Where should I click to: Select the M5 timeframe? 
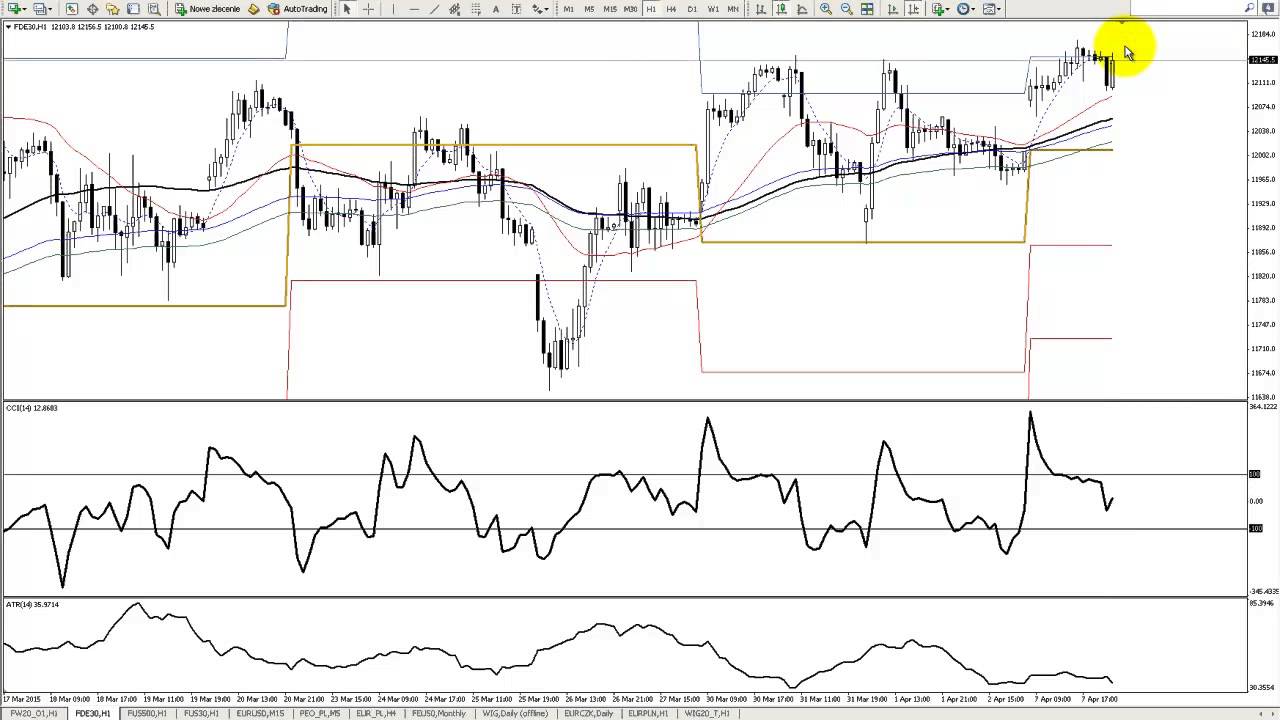[x=589, y=9]
